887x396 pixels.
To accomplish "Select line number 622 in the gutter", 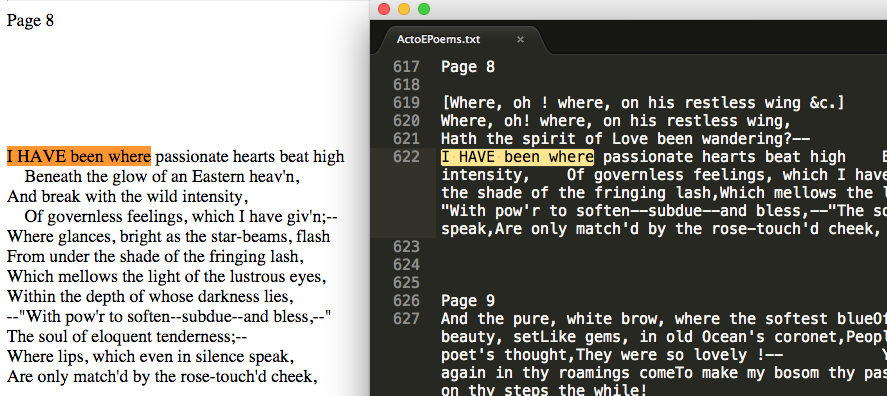I will pos(406,157).
